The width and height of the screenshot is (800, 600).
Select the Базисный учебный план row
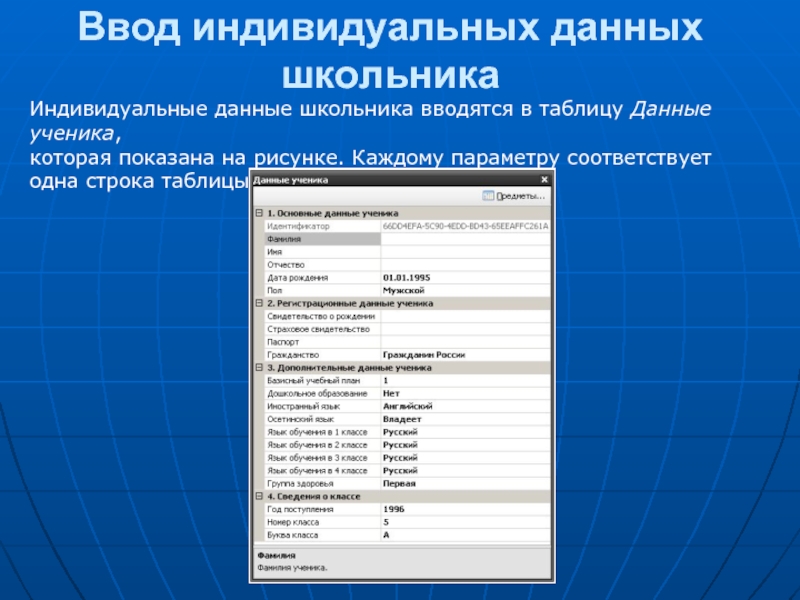coord(314,381)
